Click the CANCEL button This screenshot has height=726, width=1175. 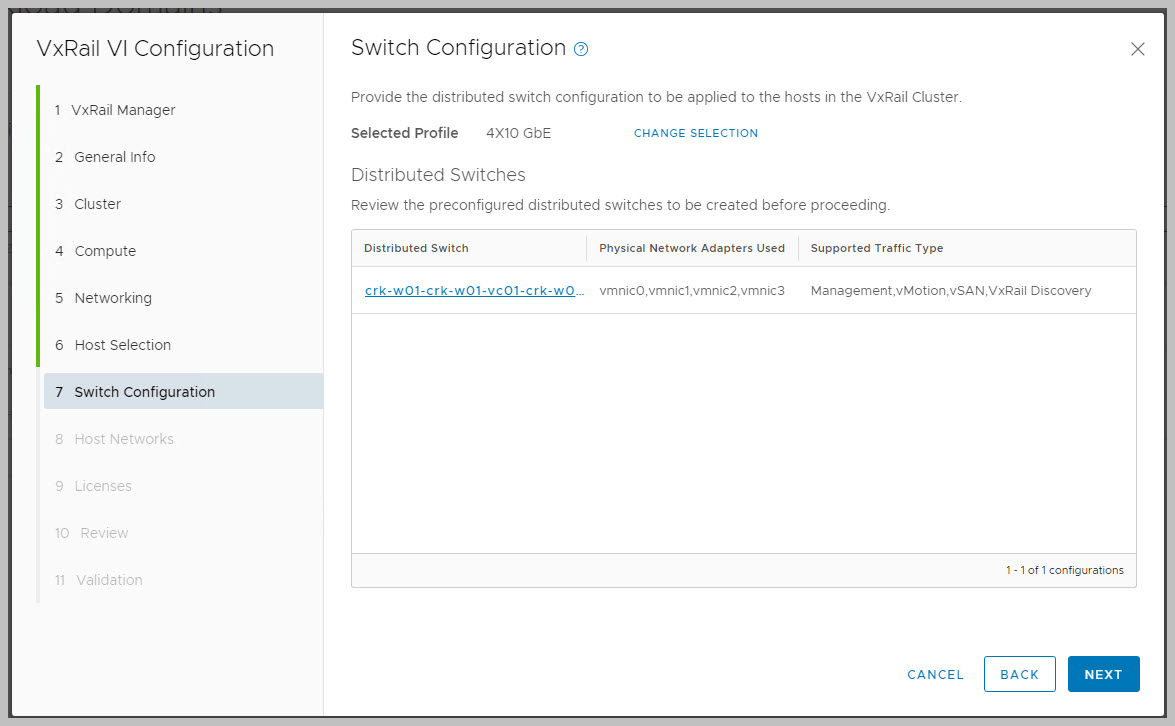tap(935, 674)
